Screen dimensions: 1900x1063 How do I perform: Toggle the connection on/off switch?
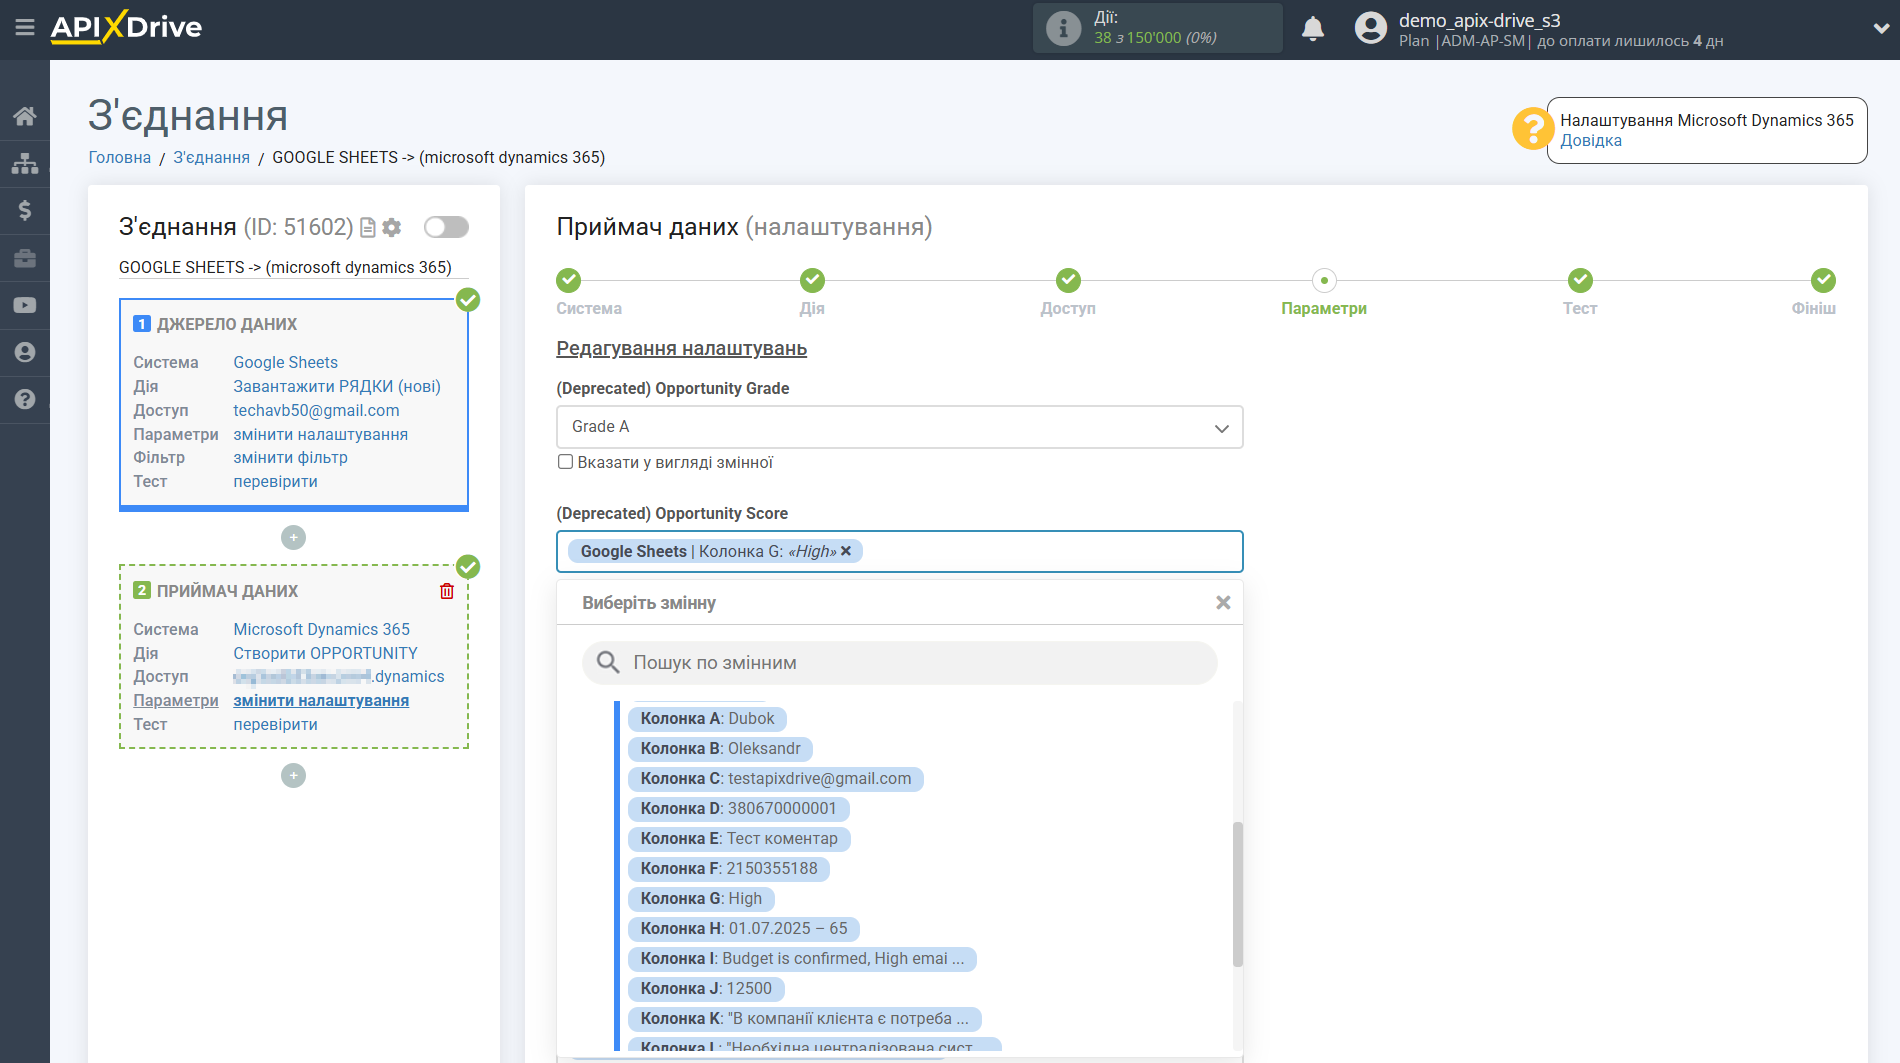click(x=446, y=227)
